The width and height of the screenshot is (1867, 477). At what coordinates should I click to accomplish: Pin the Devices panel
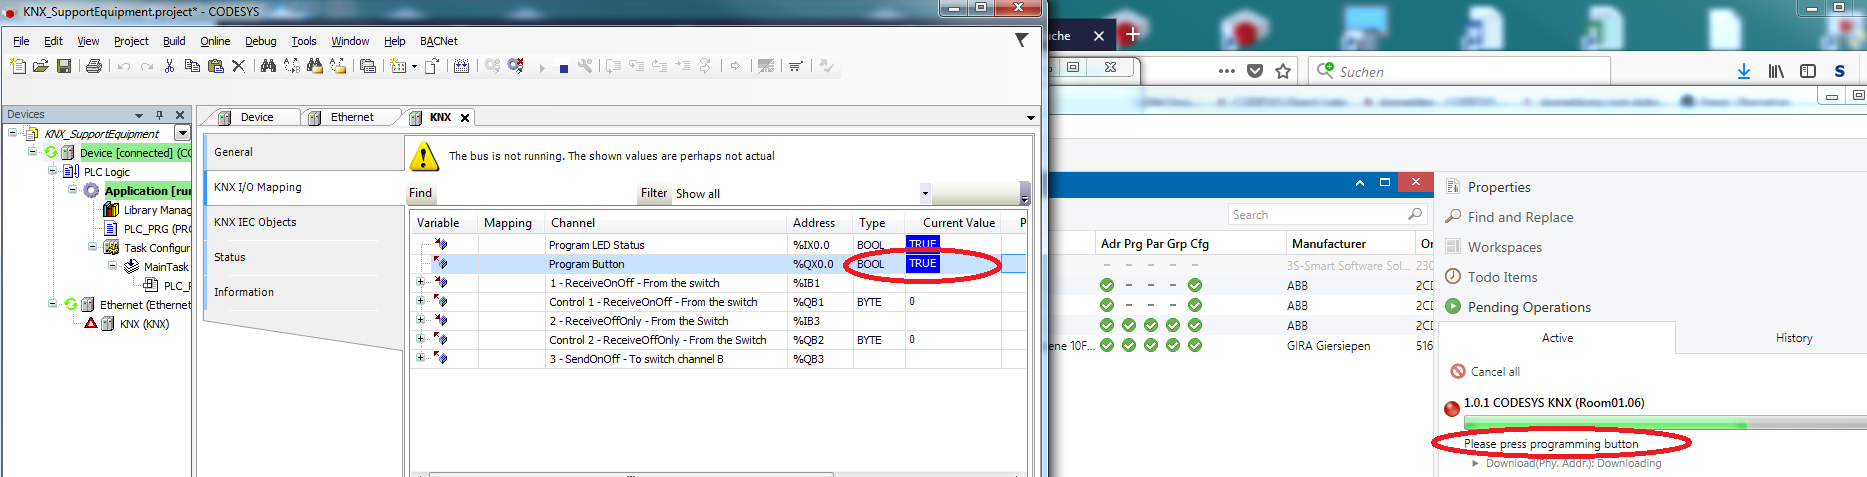point(159,115)
